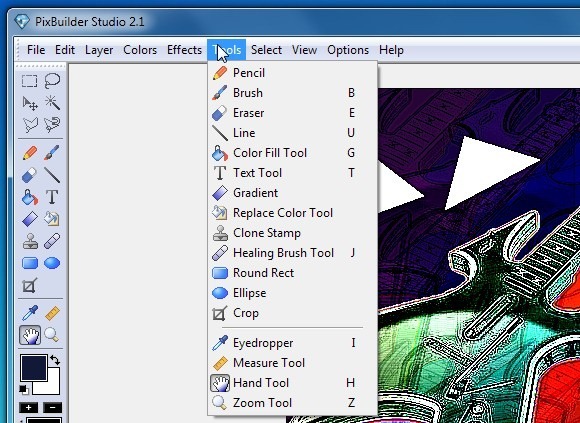Click the PixBuilder diamond icon in title bar
The image size is (580, 423).
point(21,21)
